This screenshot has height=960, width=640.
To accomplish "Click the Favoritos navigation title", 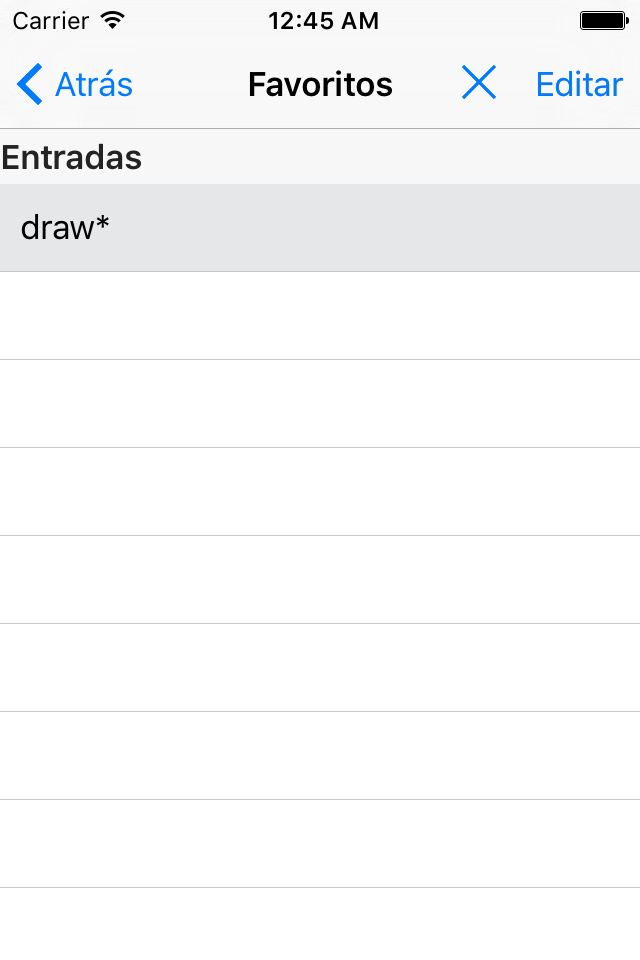I will 320,84.
